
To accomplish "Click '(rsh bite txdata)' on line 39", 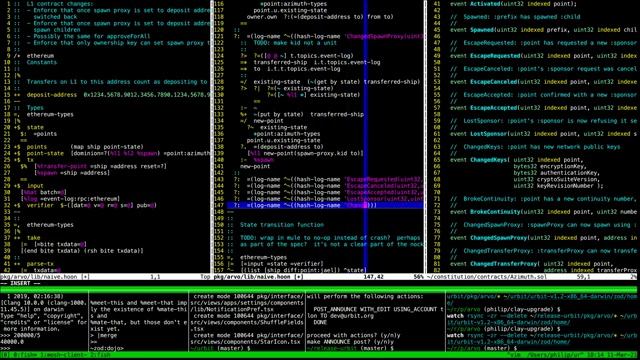I will [x=113, y=251].
